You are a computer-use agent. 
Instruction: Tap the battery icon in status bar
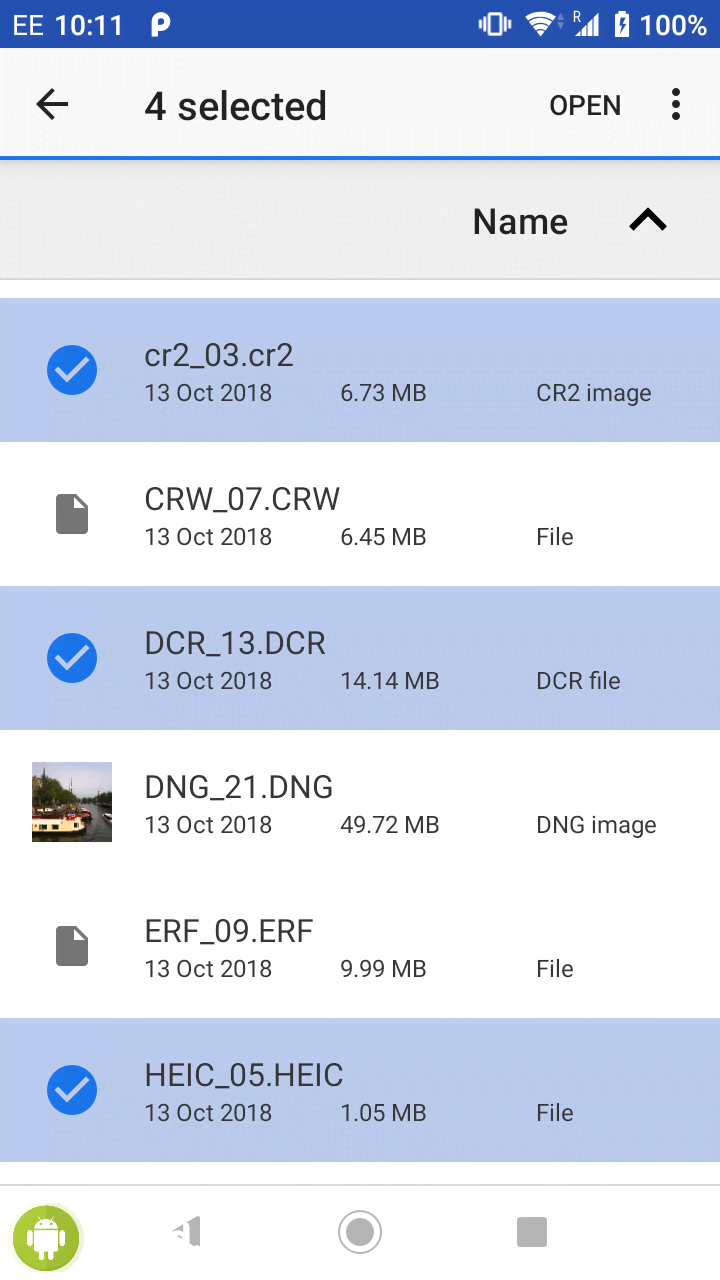622,24
